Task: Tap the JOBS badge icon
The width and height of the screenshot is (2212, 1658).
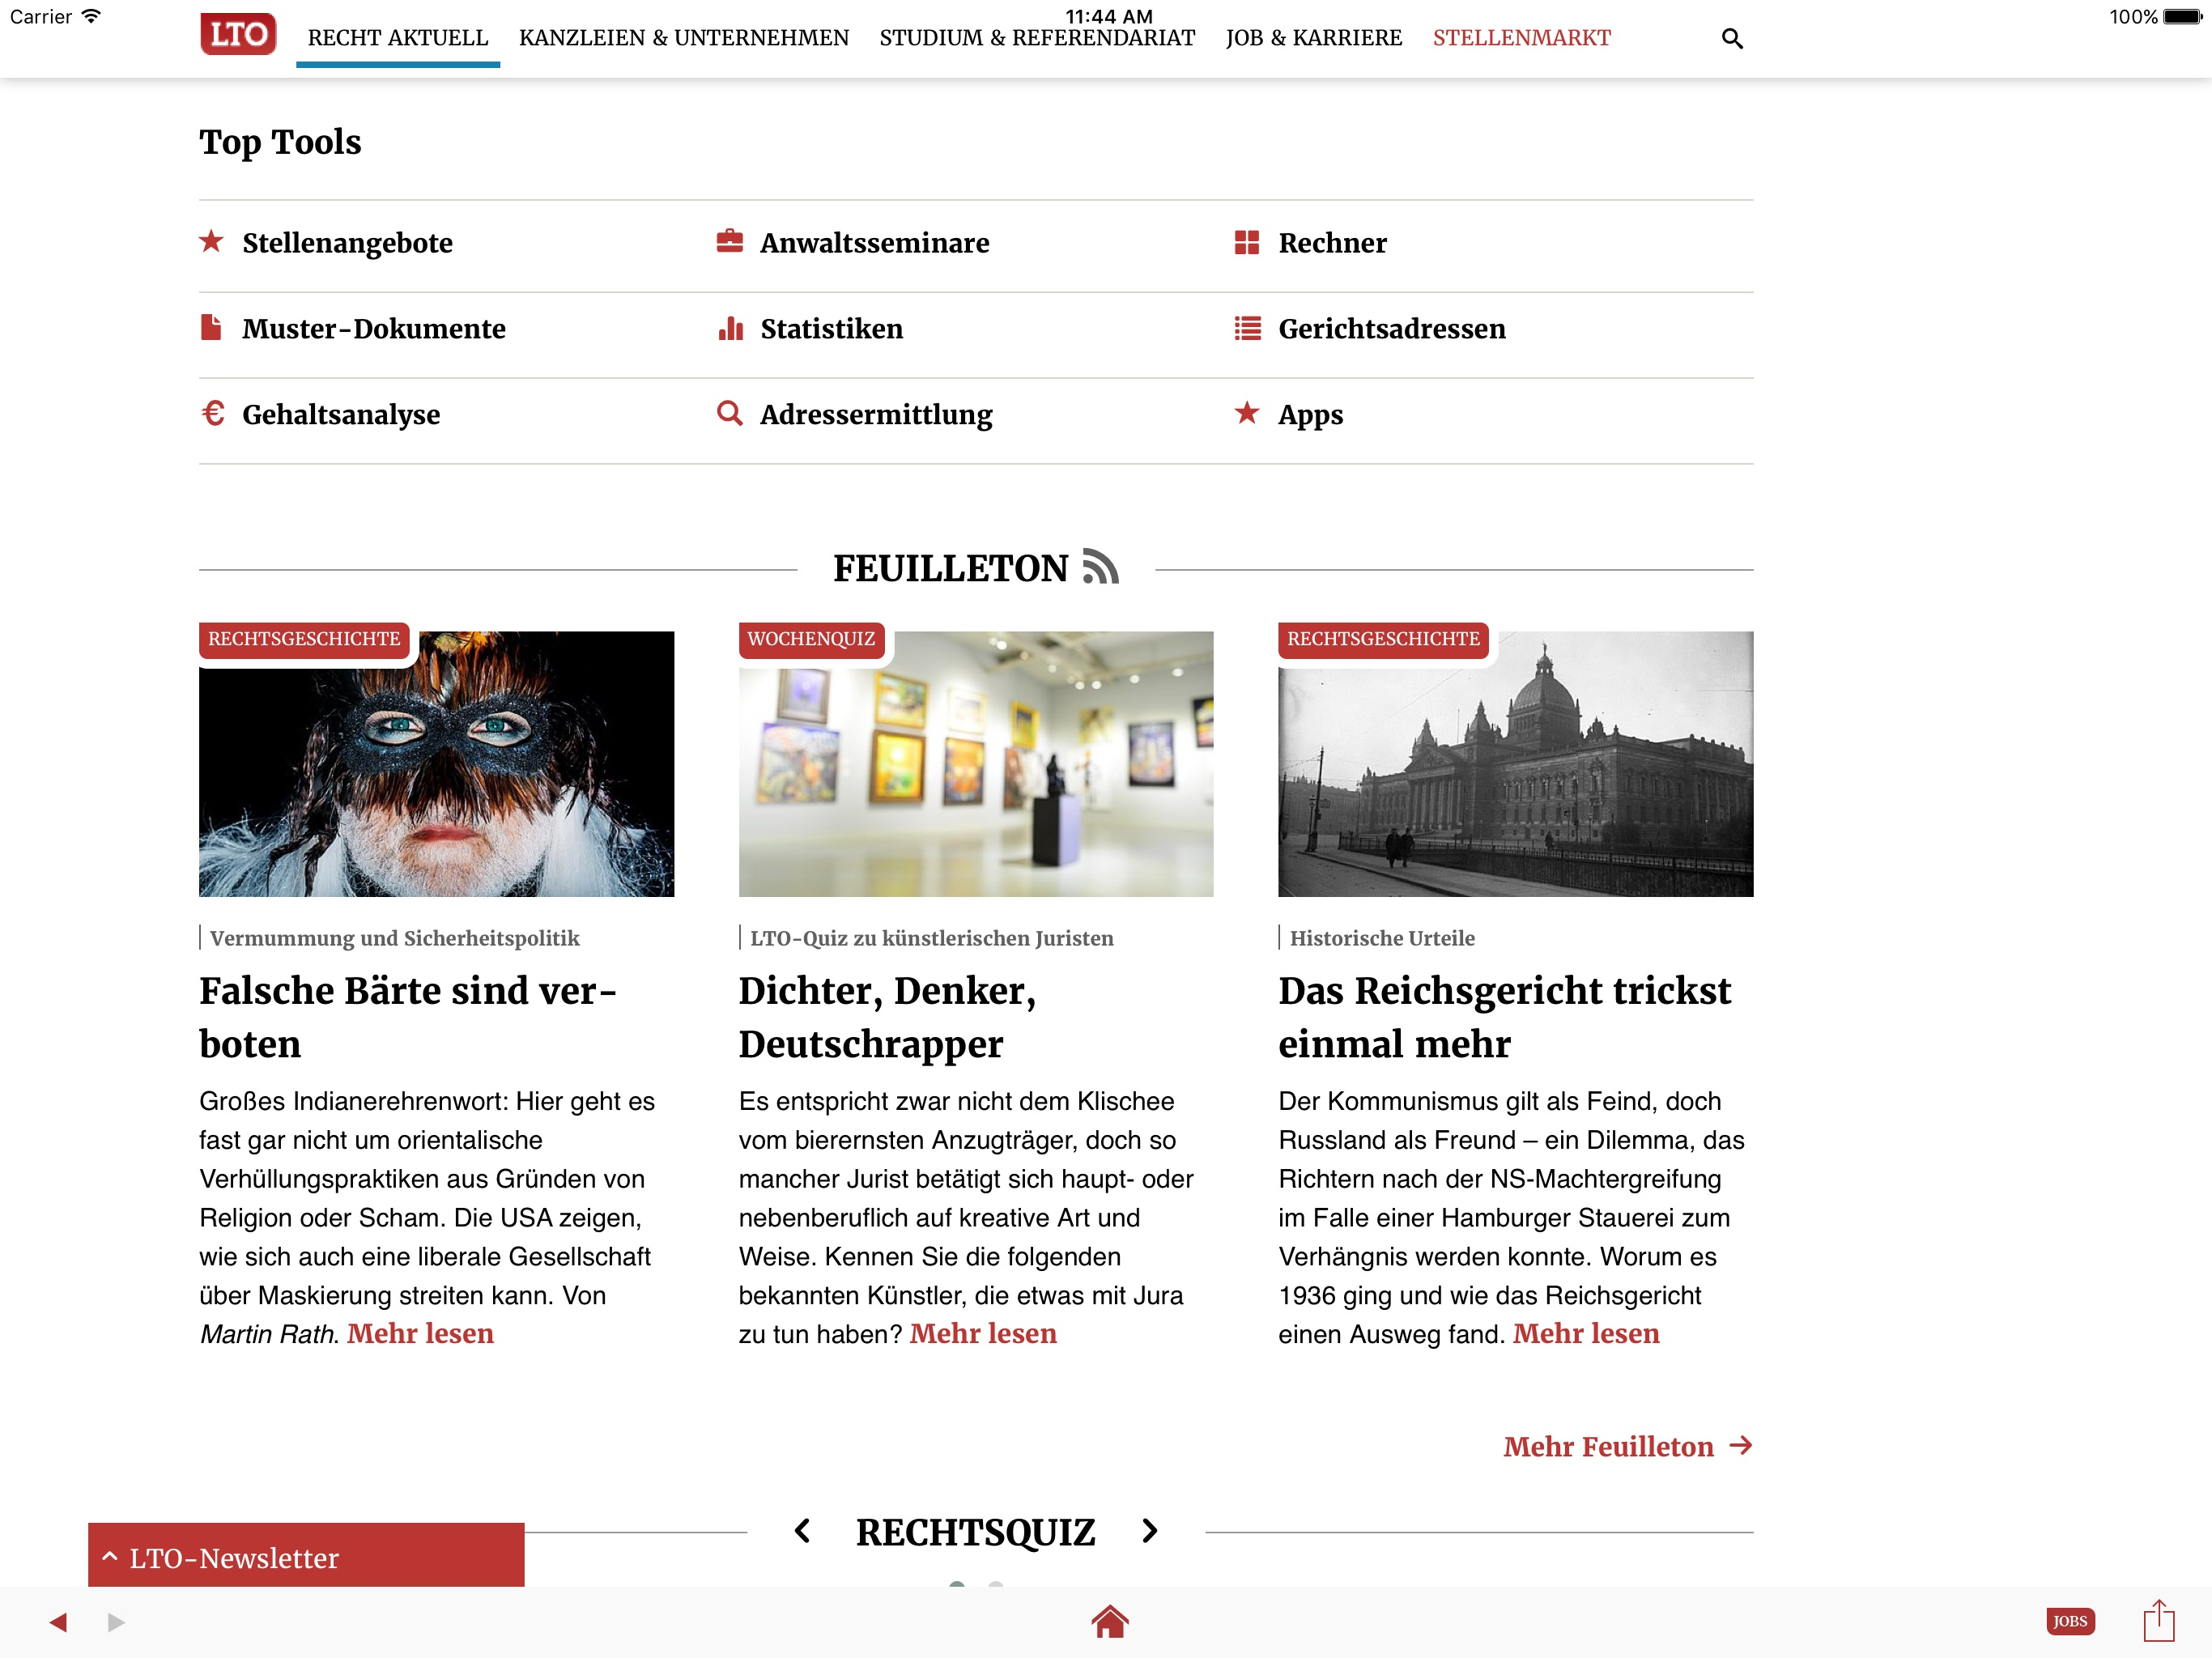Action: point(2070,1621)
